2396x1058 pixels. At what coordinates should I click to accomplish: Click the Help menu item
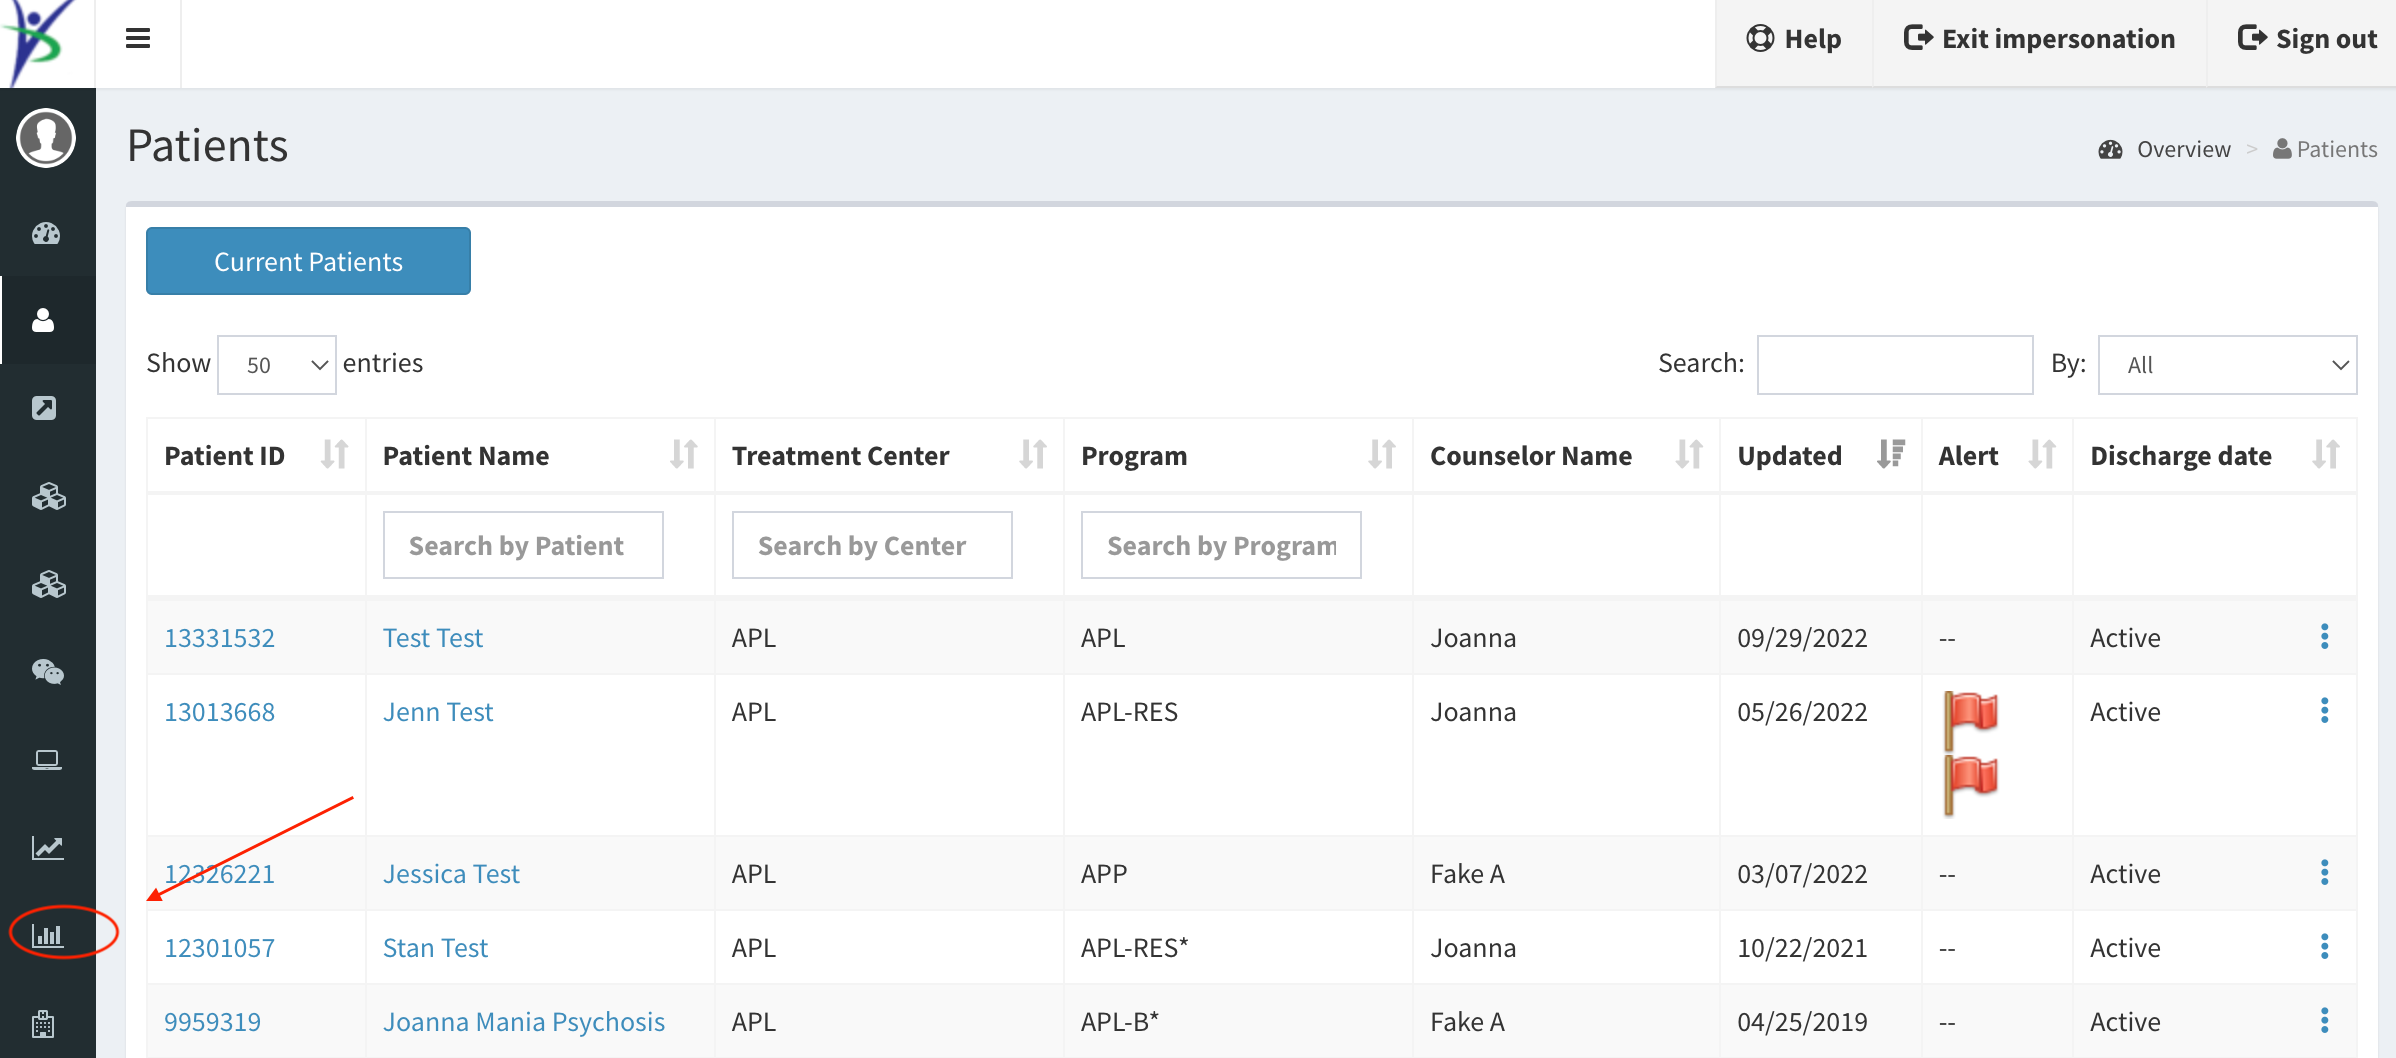point(1795,38)
